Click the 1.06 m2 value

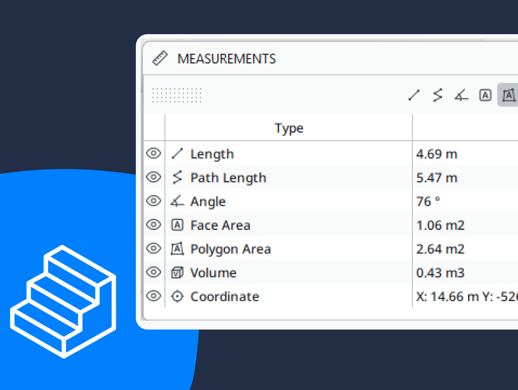440,225
